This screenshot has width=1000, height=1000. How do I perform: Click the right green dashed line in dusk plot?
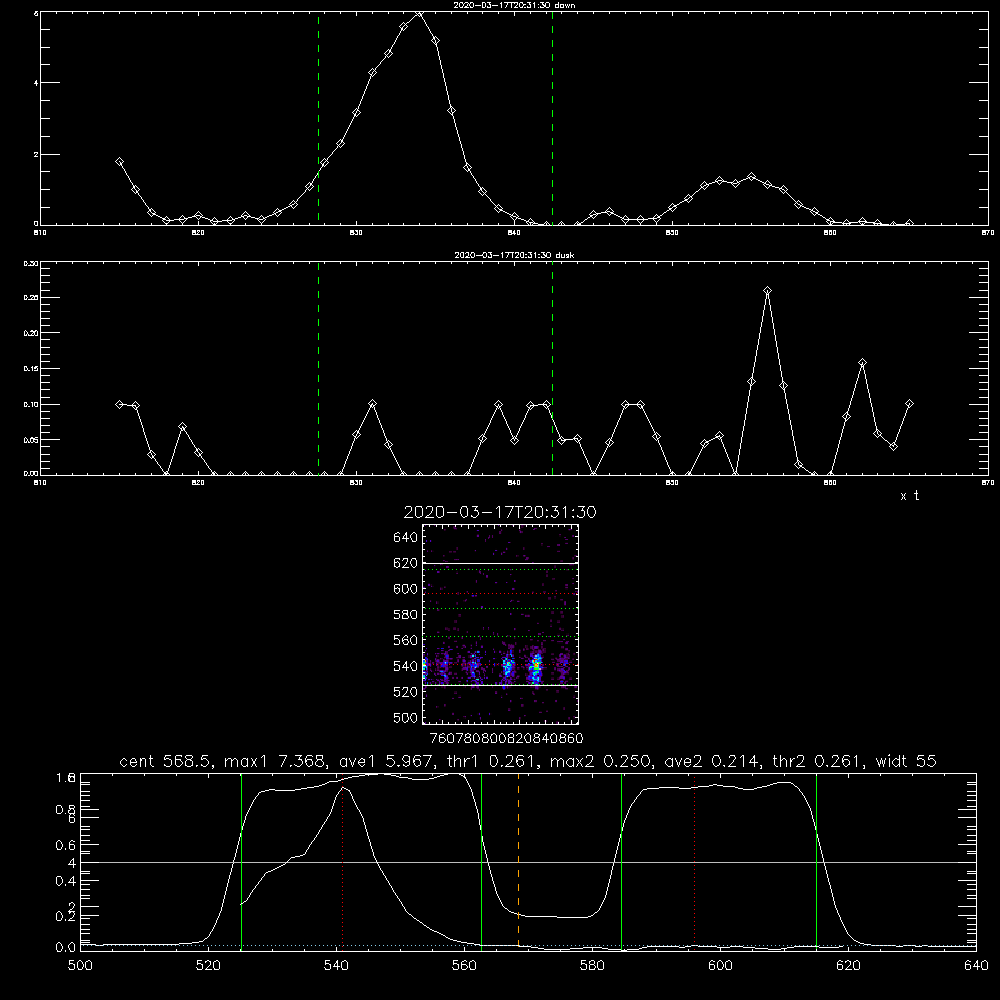[553, 368]
